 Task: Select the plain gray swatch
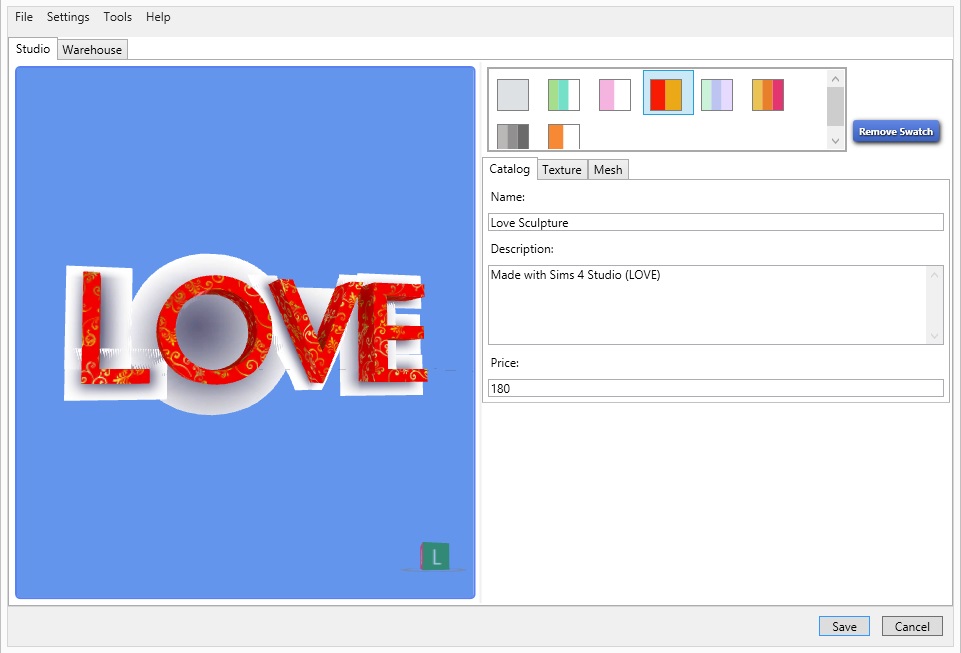[x=513, y=95]
